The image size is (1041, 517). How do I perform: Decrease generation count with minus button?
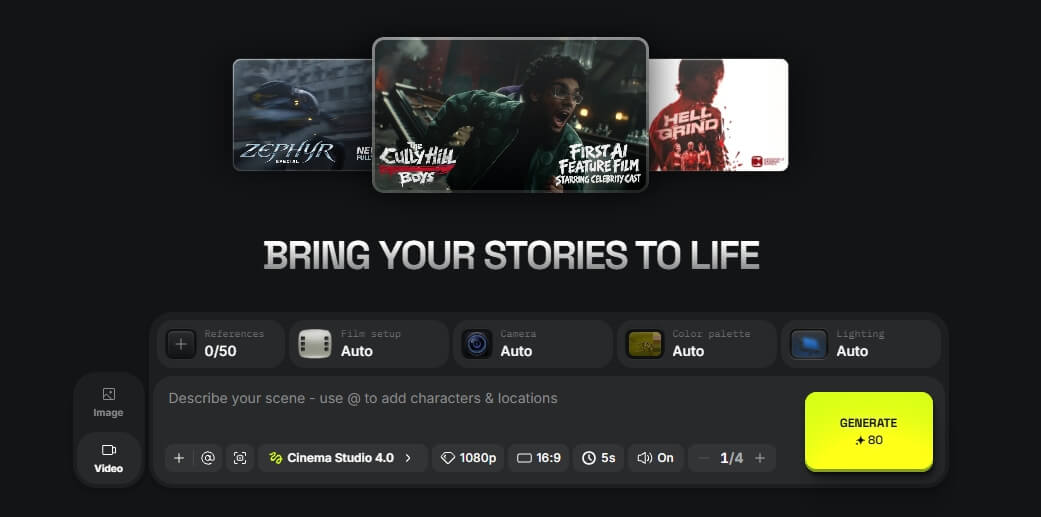pyautogui.click(x=704, y=458)
